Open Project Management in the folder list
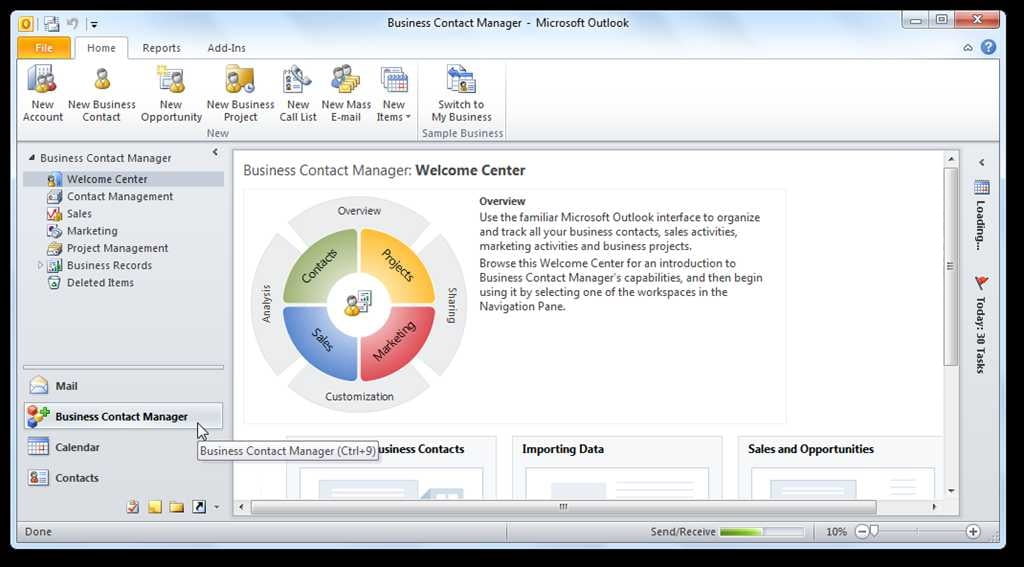 tap(117, 248)
